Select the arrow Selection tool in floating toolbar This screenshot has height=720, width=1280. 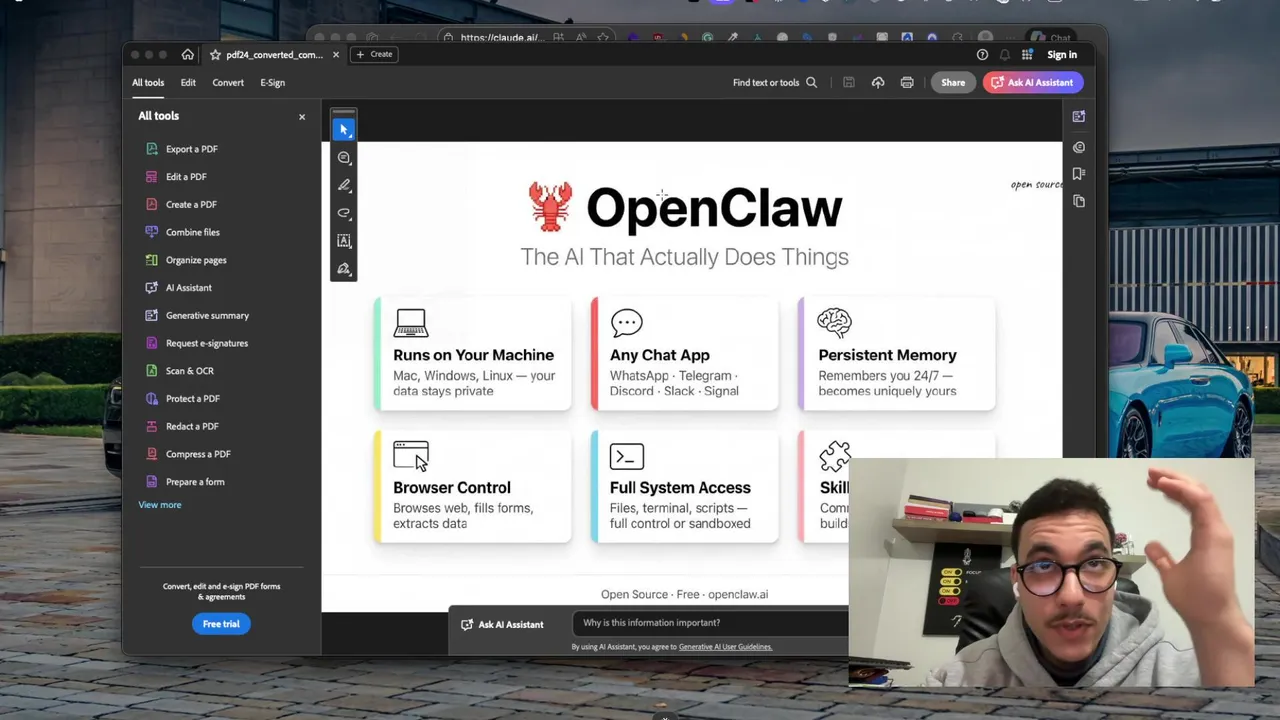point(344,130)
